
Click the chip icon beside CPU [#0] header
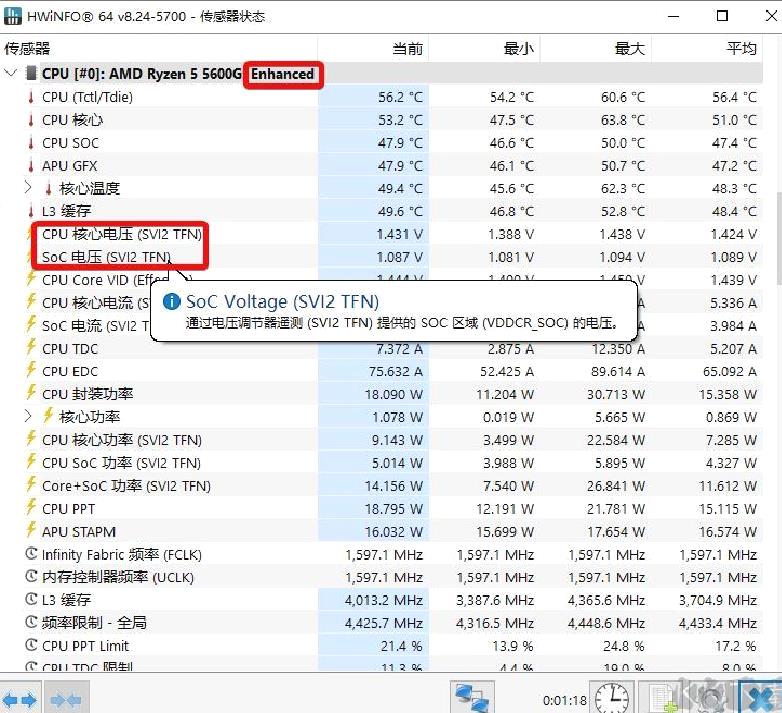(31, 73)
